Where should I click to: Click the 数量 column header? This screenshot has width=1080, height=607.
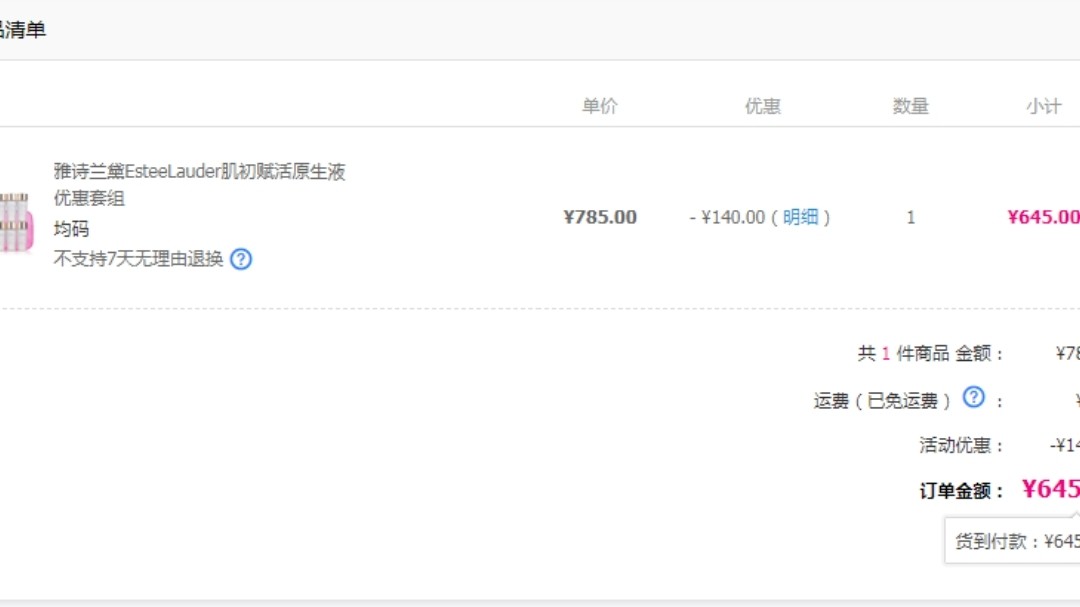(911, 104)
